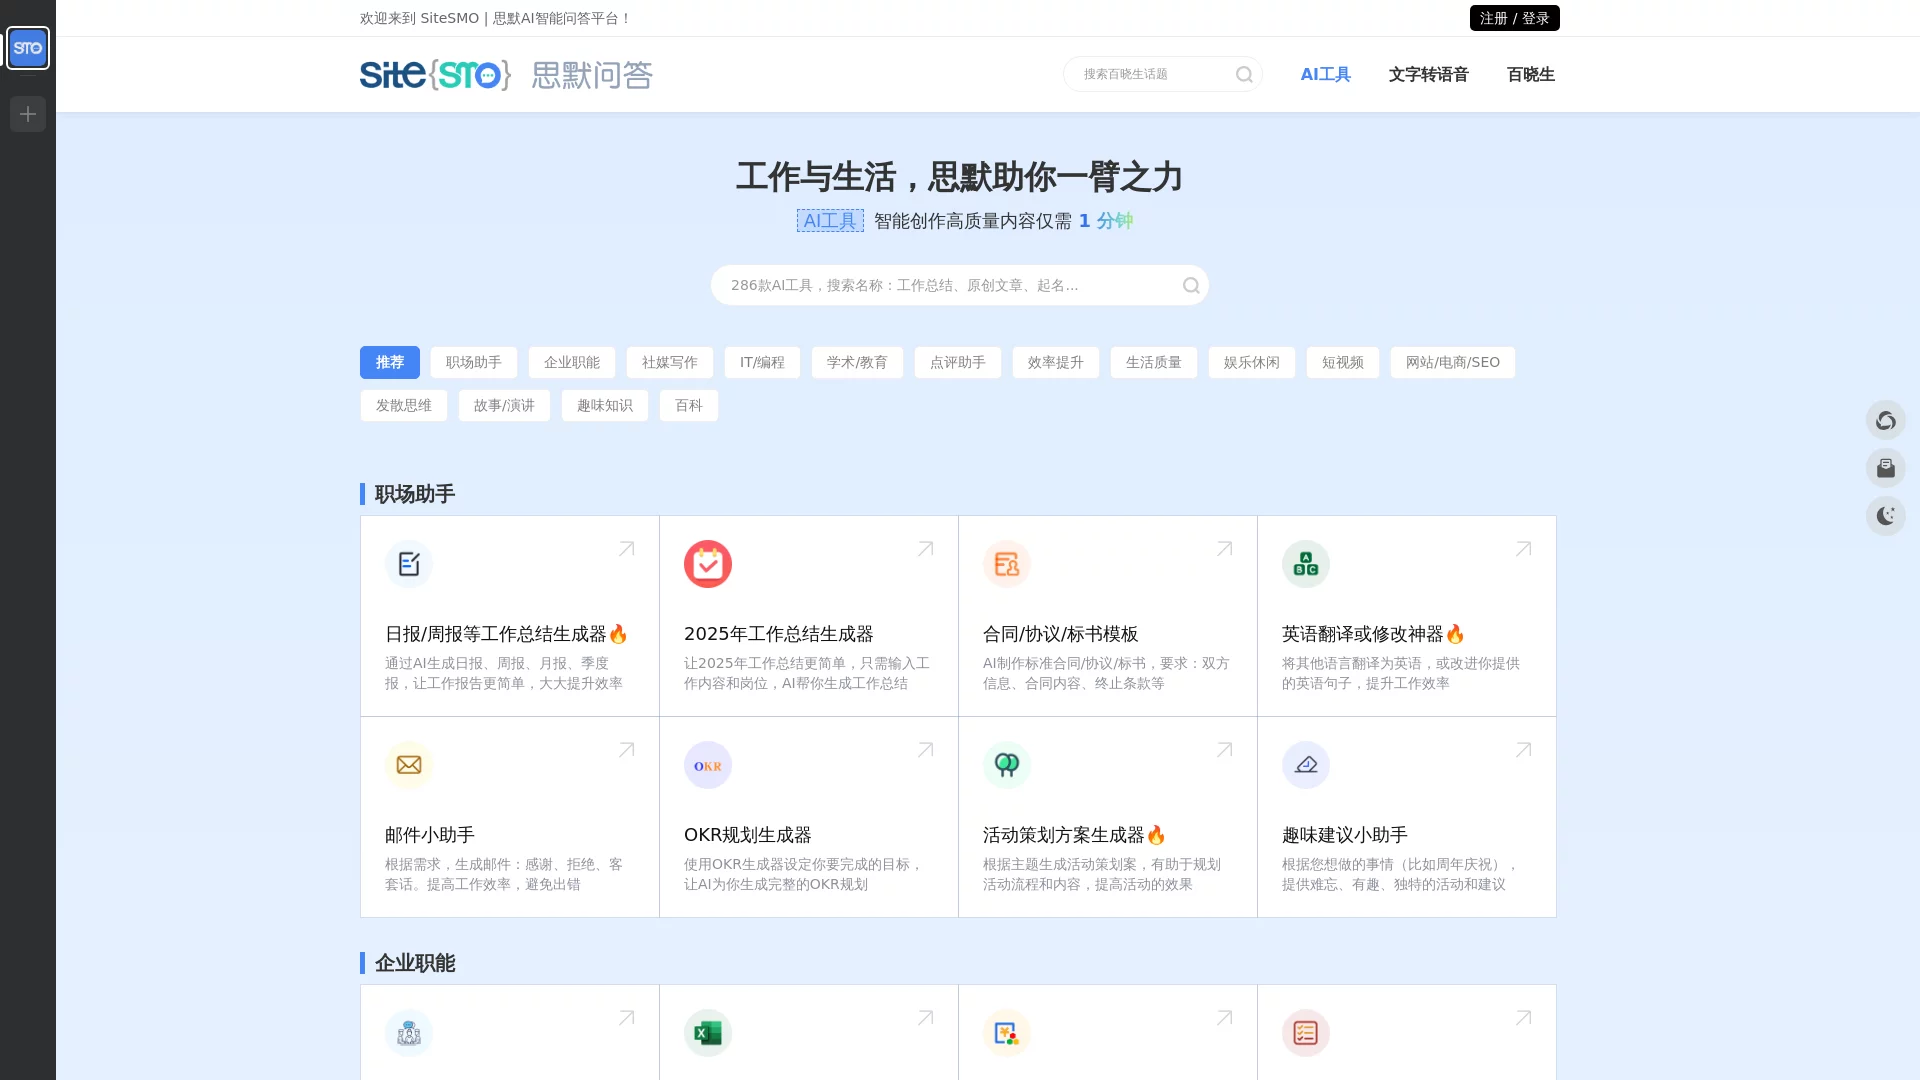Click the ABC translation icon for 英语翻译或修改神器

coord(1305,563)
